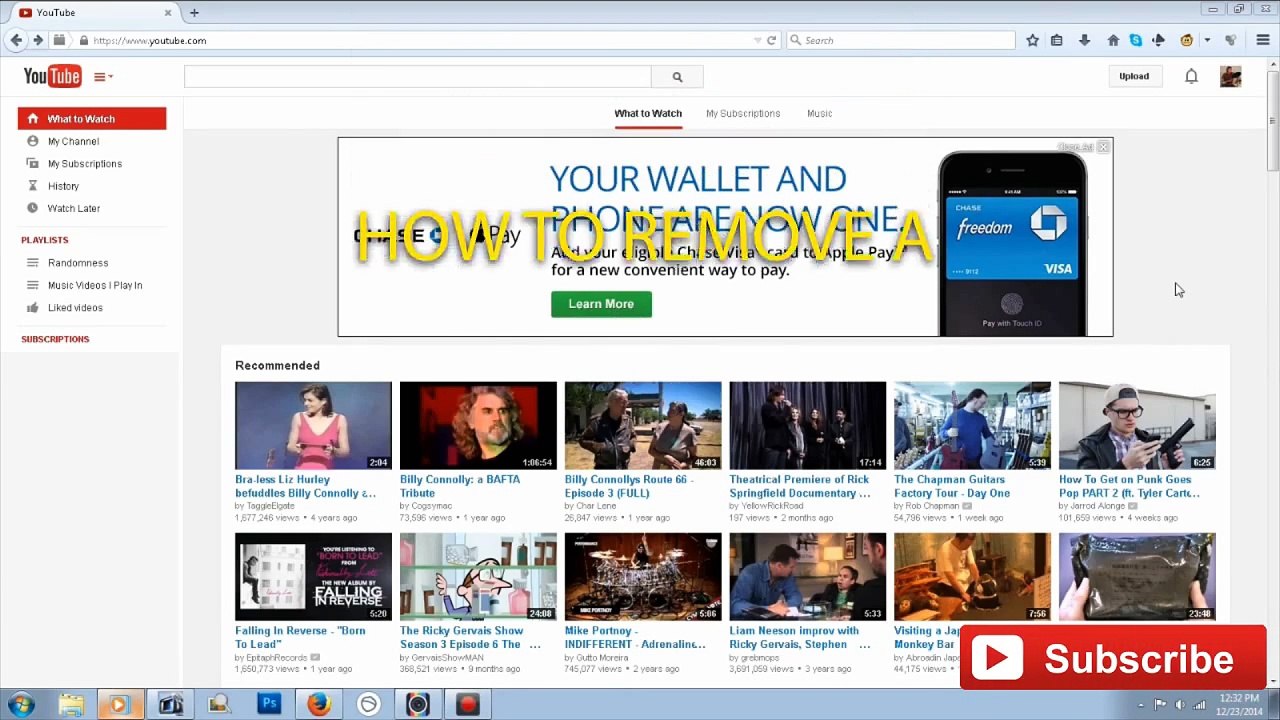
Task: Click the YouTube logo
Action: [x=52, y=76]
